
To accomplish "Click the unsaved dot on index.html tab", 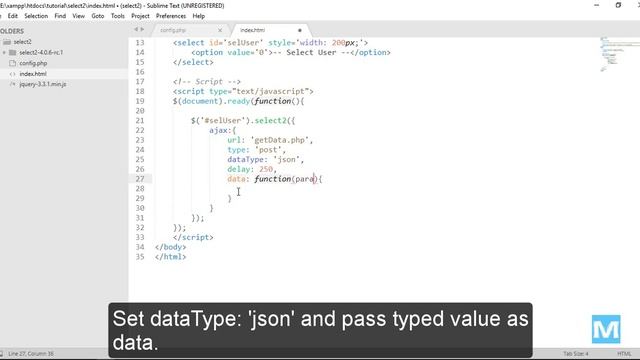I will tap(300, 30).
